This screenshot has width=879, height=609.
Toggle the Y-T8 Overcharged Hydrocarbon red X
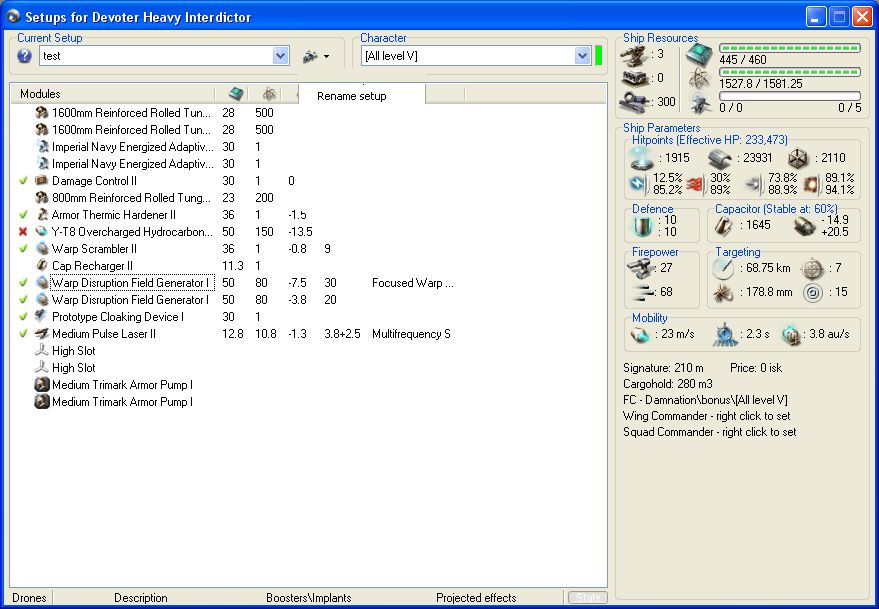tap(23, 232)
